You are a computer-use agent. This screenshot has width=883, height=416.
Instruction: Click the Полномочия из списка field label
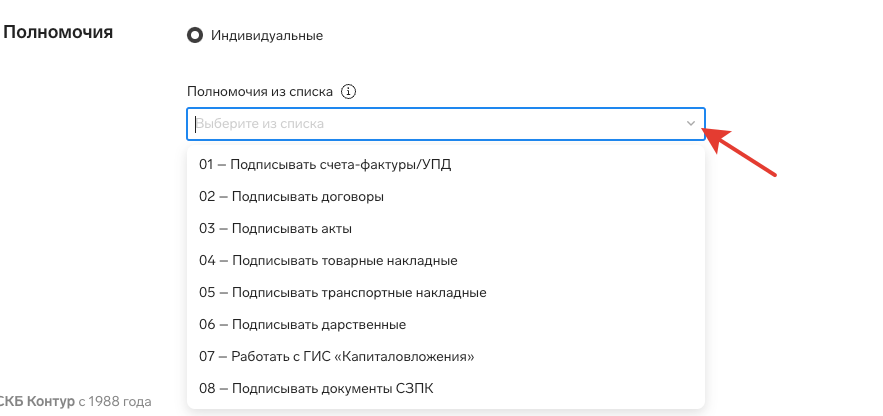(x=260, y=92)
